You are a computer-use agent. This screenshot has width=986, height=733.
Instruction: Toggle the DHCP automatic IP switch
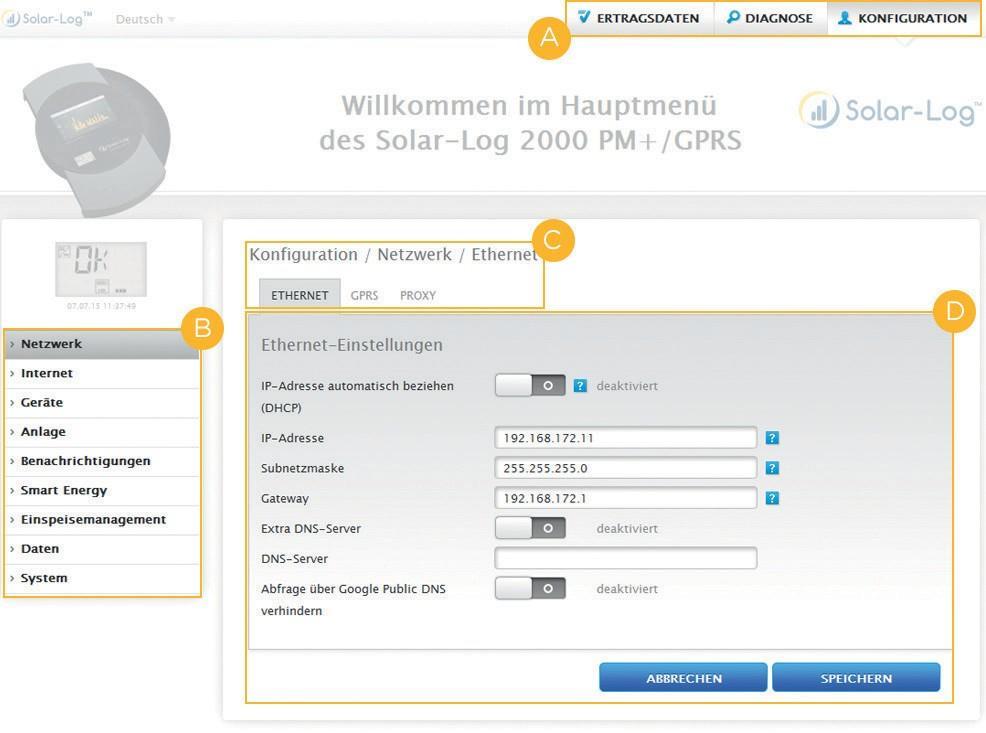tap(530, 385)
